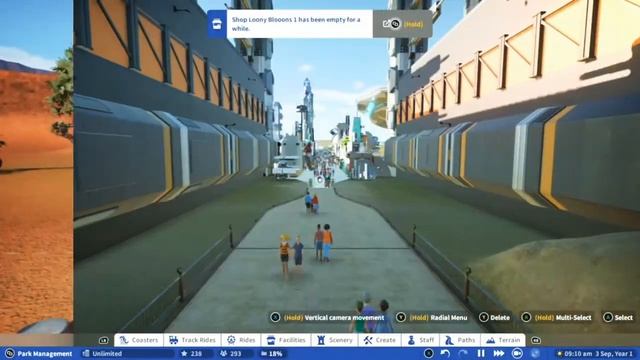Click the star rating icon
The image size is (640, 360).
[184, 353]
